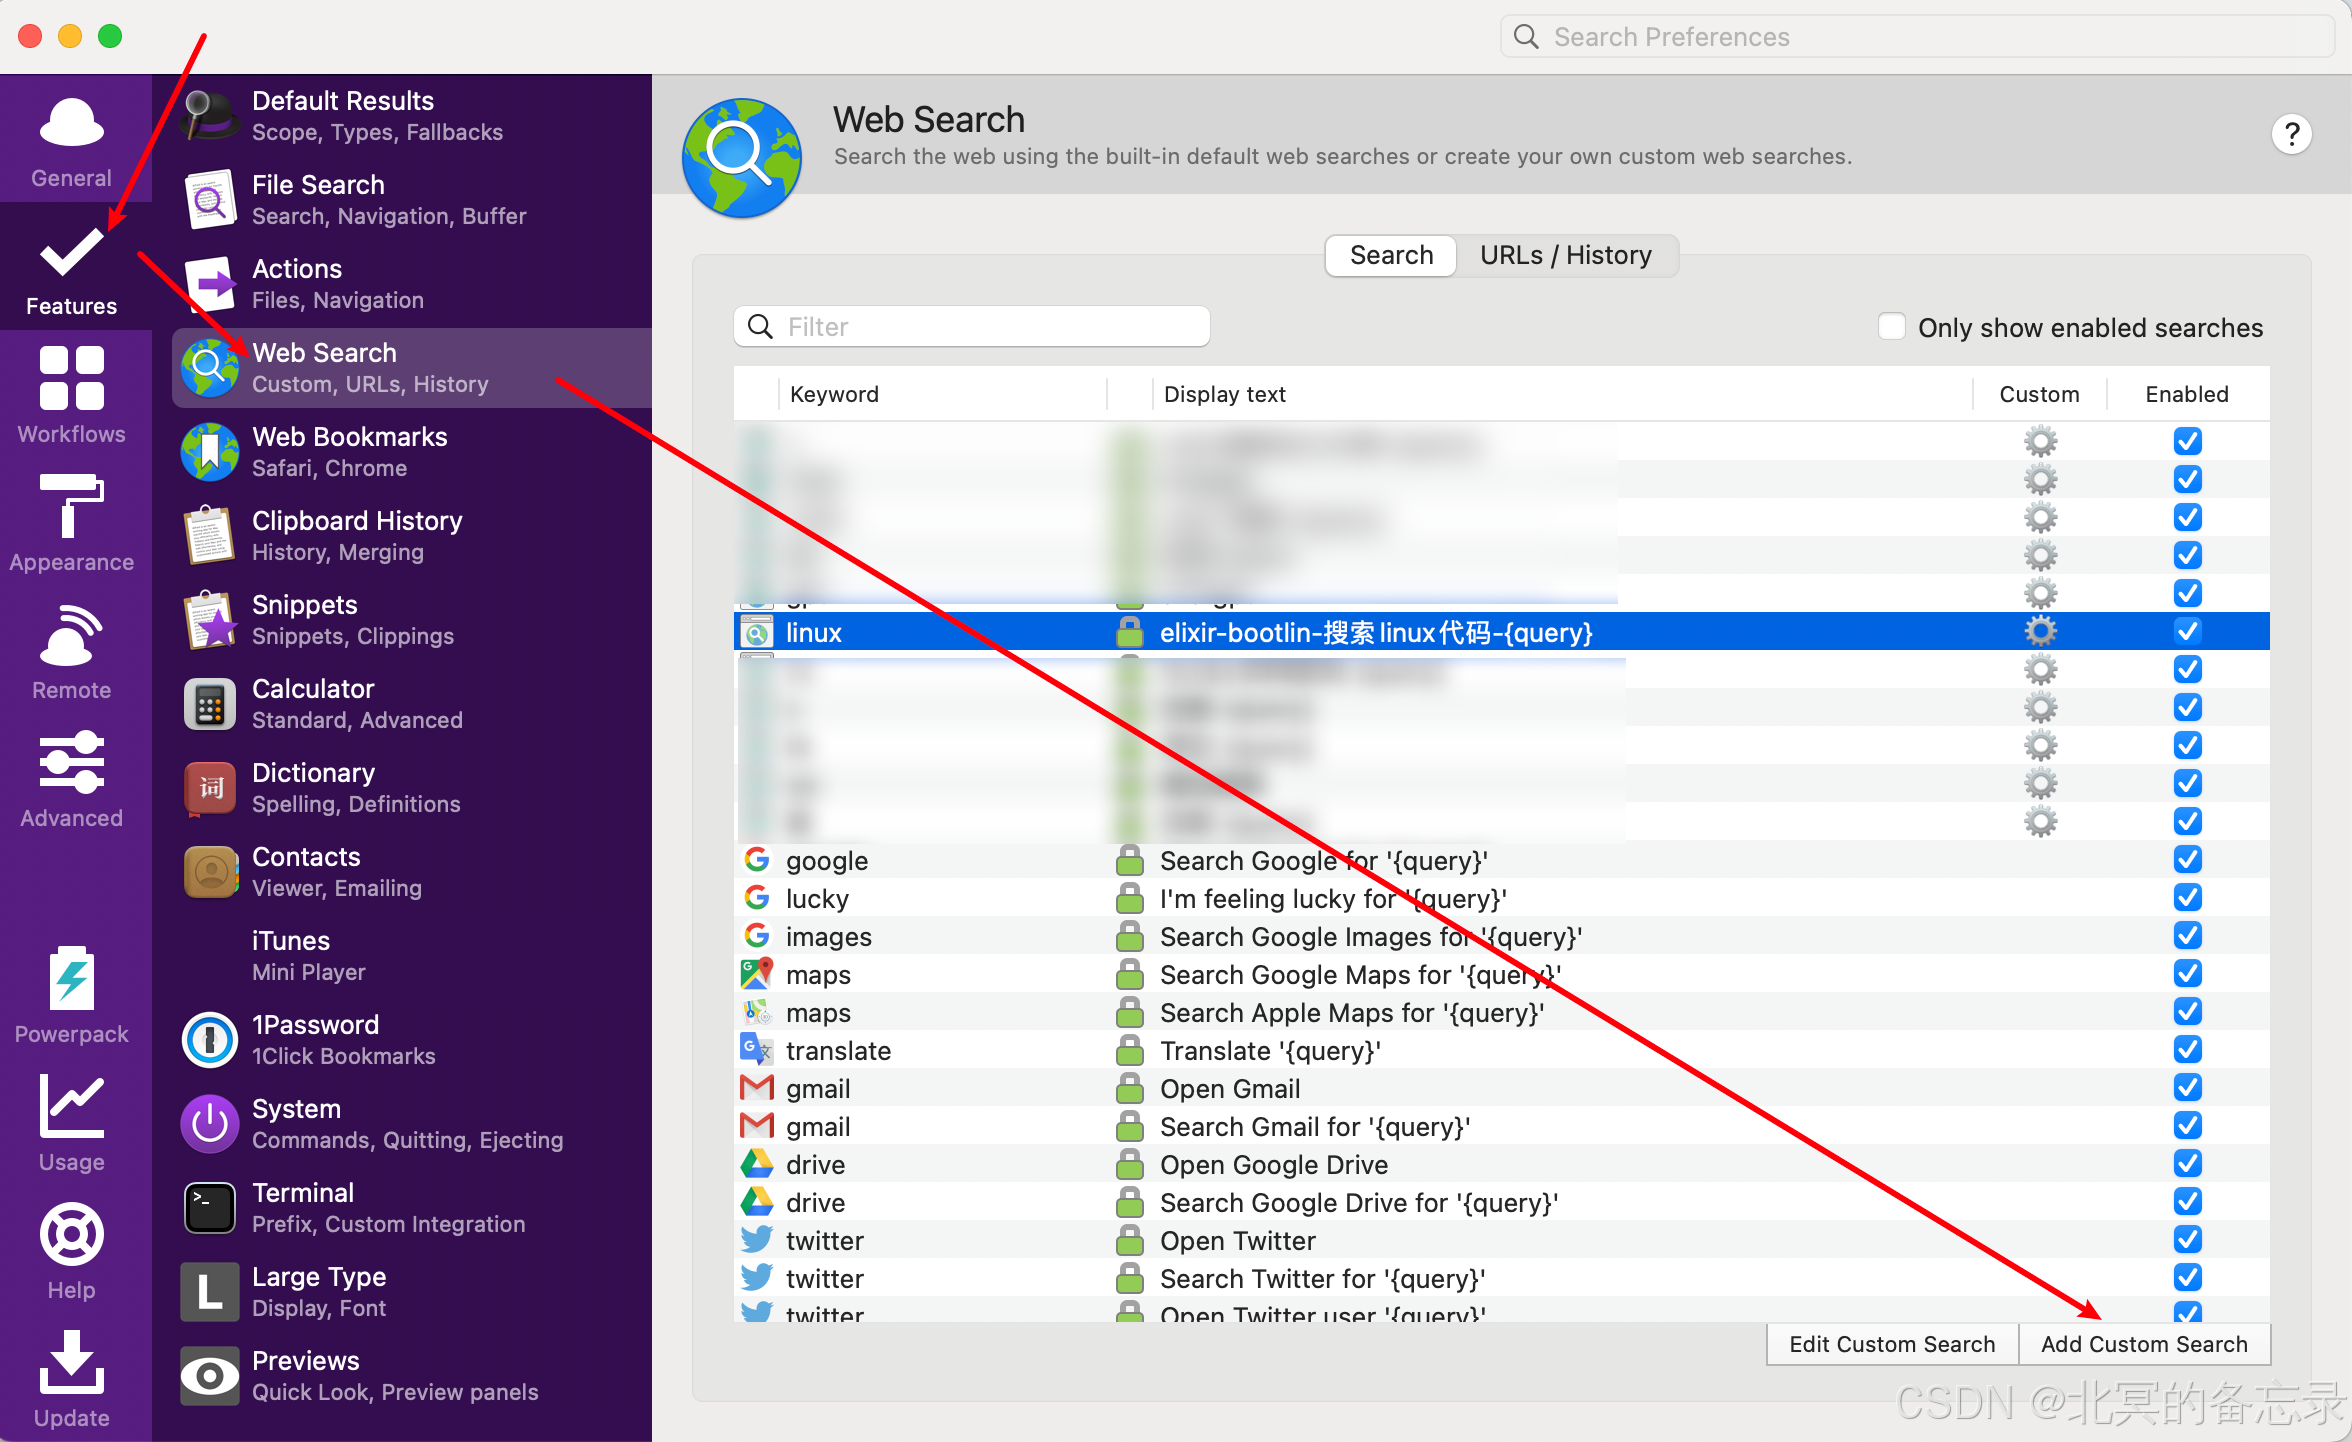Image resolution: width=2352 pixels, height=1442 pixels.
Task: Open the Appearance paint roller section
Action: 71,524
